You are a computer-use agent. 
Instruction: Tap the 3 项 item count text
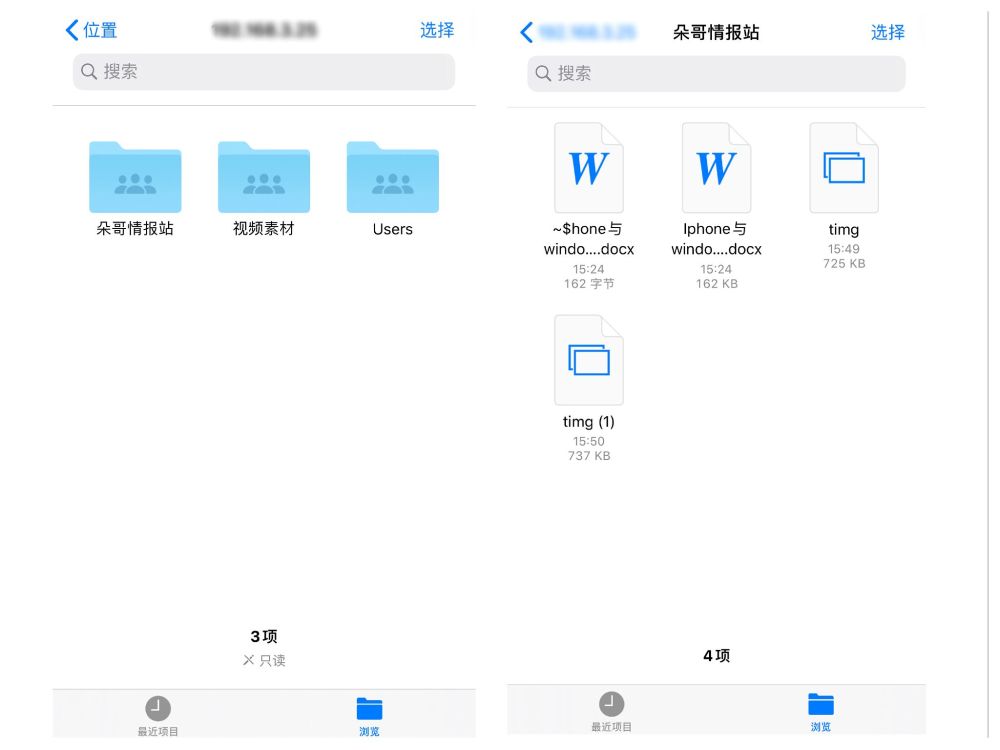click(264, 636)
